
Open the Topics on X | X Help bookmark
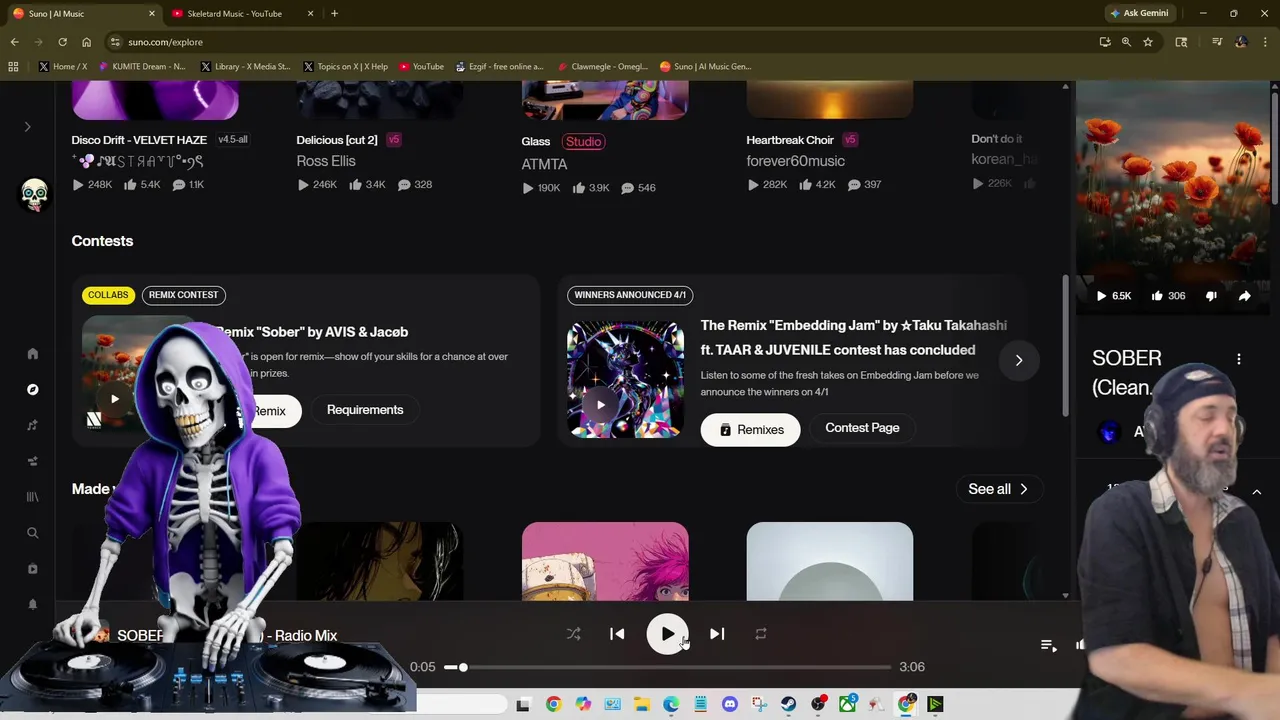click(345, 67)
